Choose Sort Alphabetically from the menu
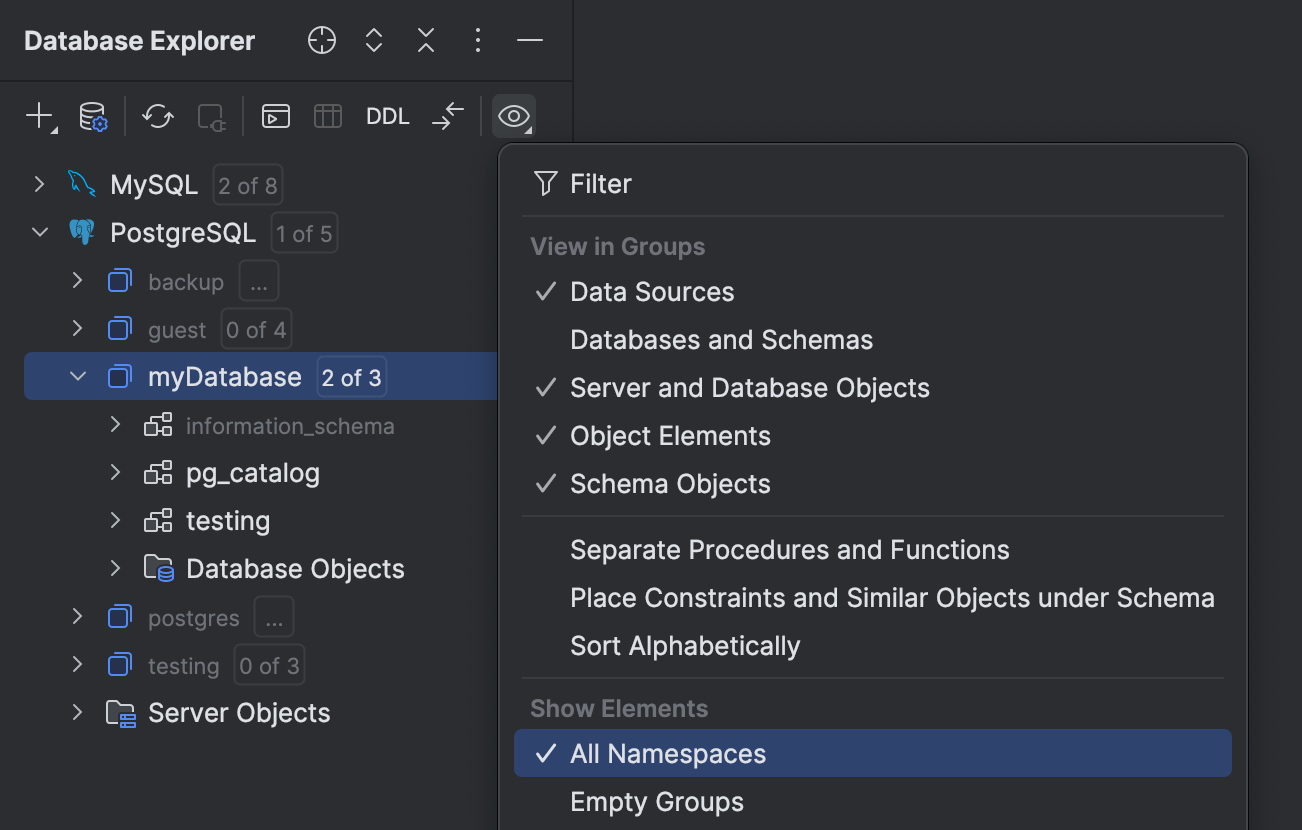Screen dimensions: 1302x830 685,646
